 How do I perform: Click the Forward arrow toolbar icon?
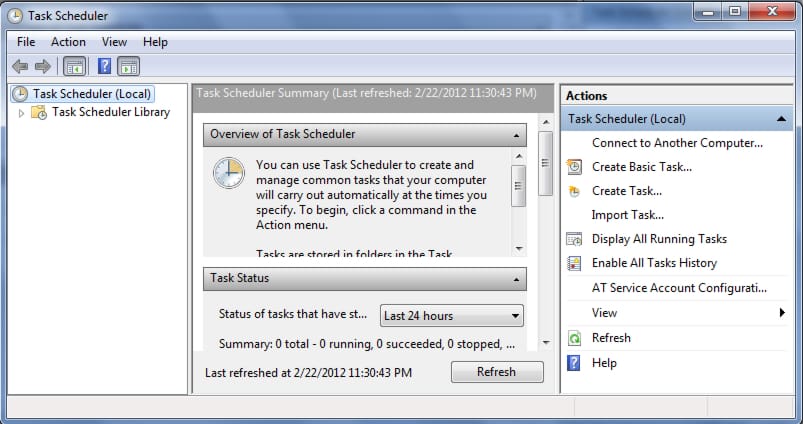[x=43, y=67]
